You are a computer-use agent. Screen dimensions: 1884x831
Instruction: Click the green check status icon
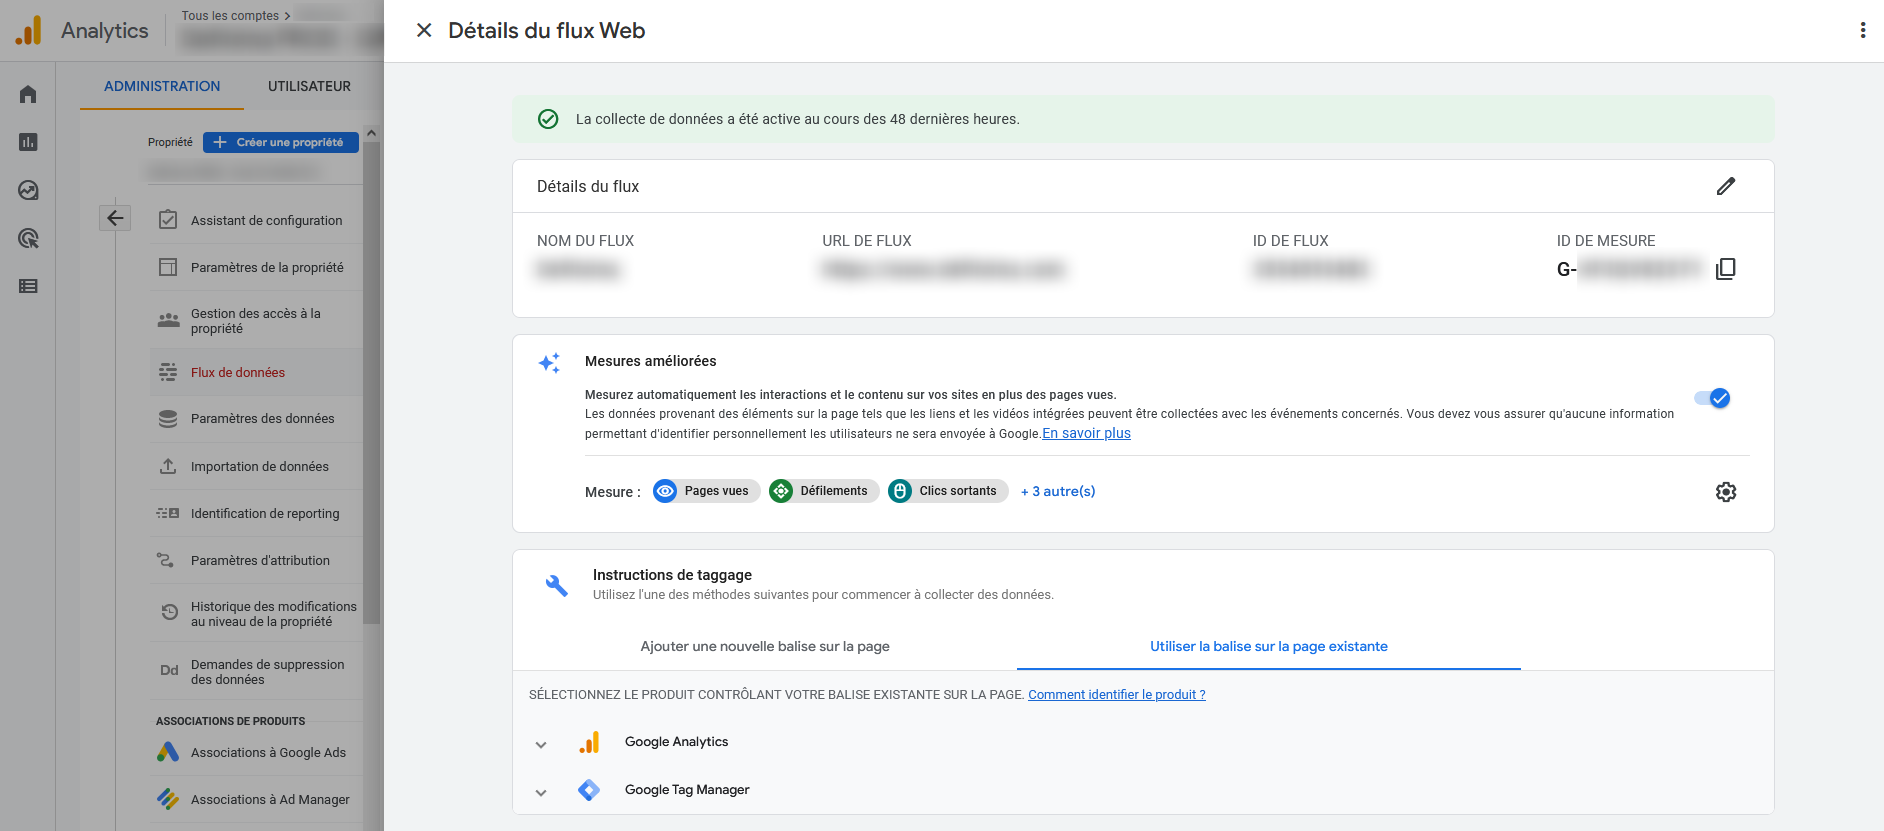pyautogui.click(x=548, y=119)
